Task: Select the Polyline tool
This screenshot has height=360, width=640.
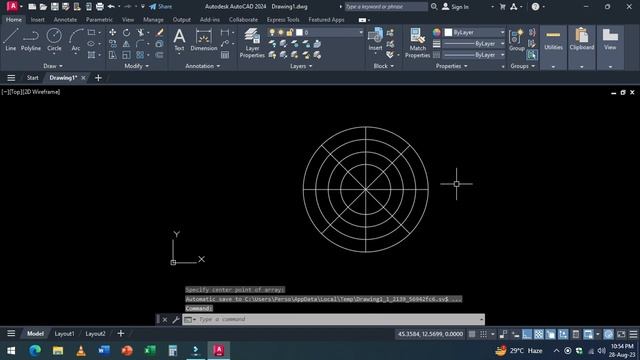Action: tap(31, 40)
